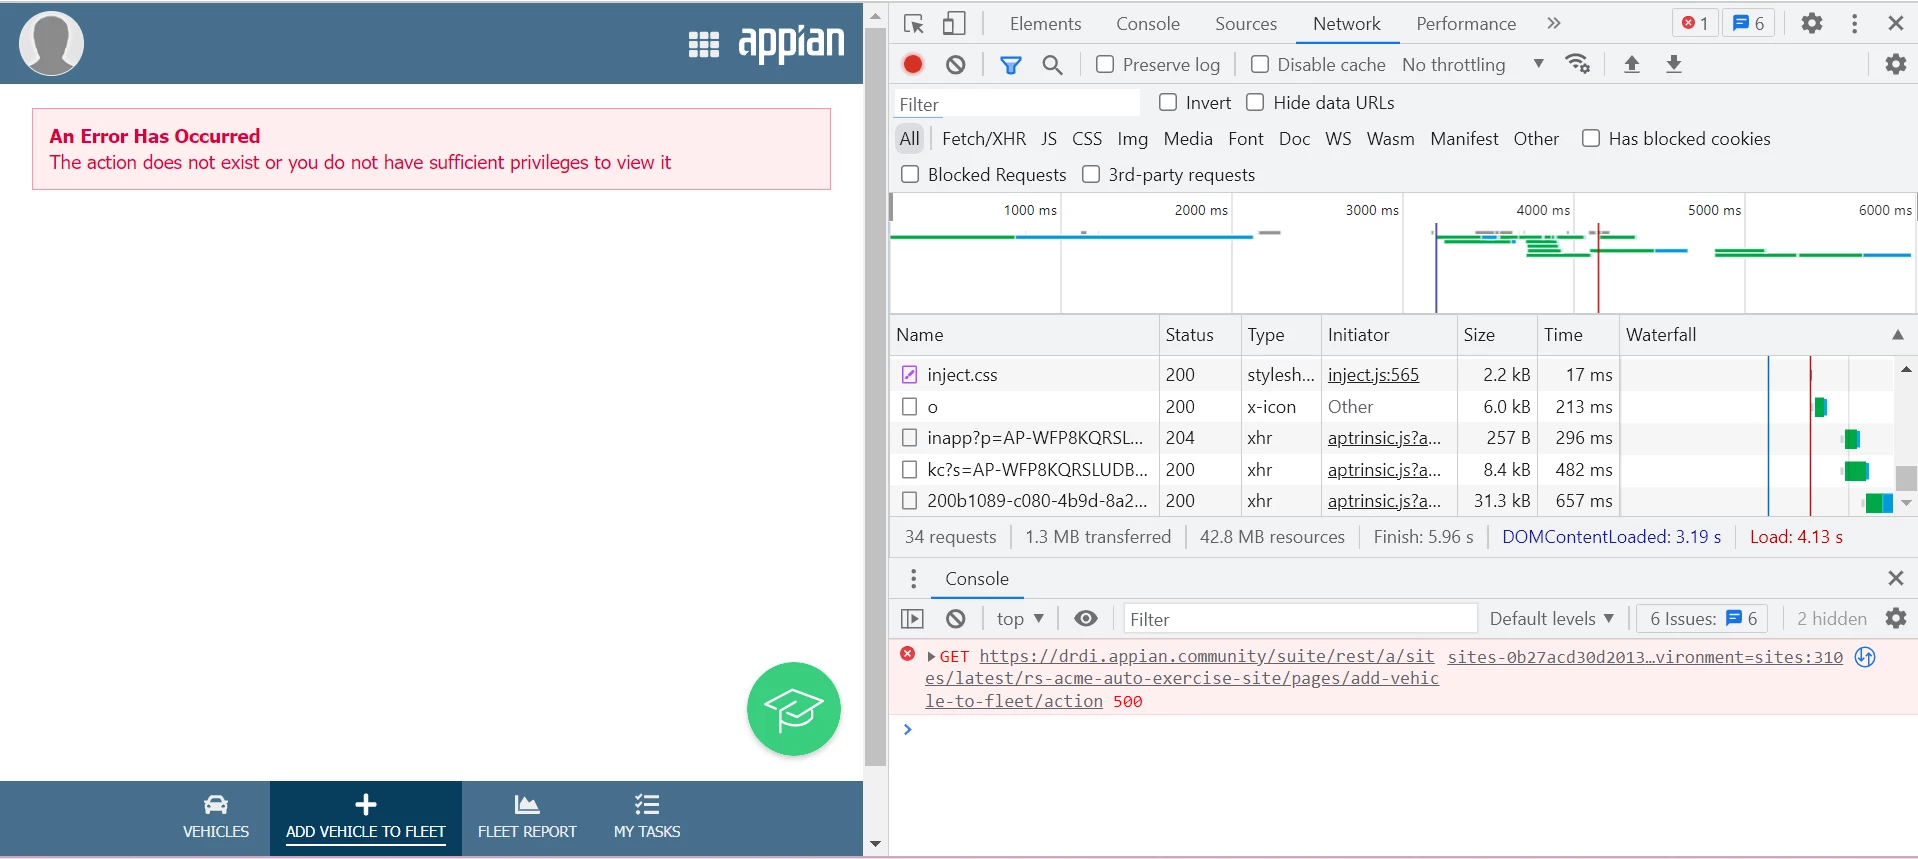The height and width of the screenshot is (859, 1918).
Task: Clear the console output
Action: point(956,619)
